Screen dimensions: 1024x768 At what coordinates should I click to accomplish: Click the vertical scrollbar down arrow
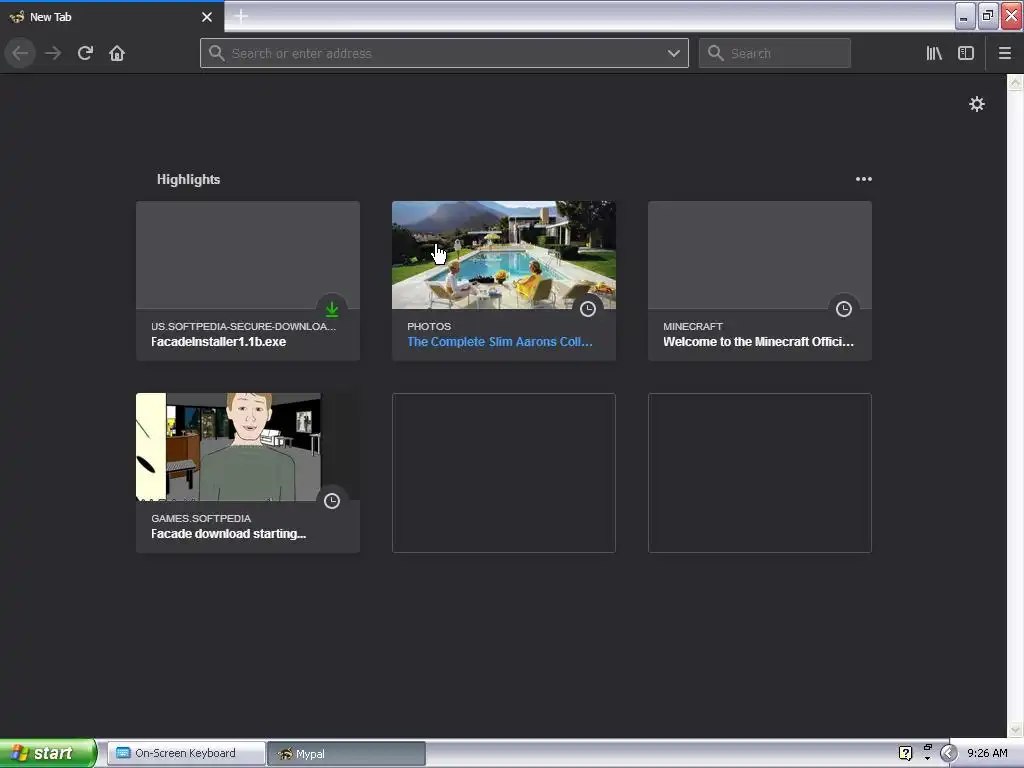(1015, 729)
